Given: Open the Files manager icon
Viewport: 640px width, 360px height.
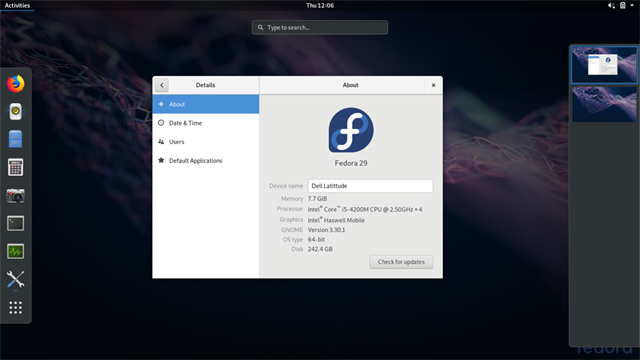Looking at the screenshot, I should point(16,139).
